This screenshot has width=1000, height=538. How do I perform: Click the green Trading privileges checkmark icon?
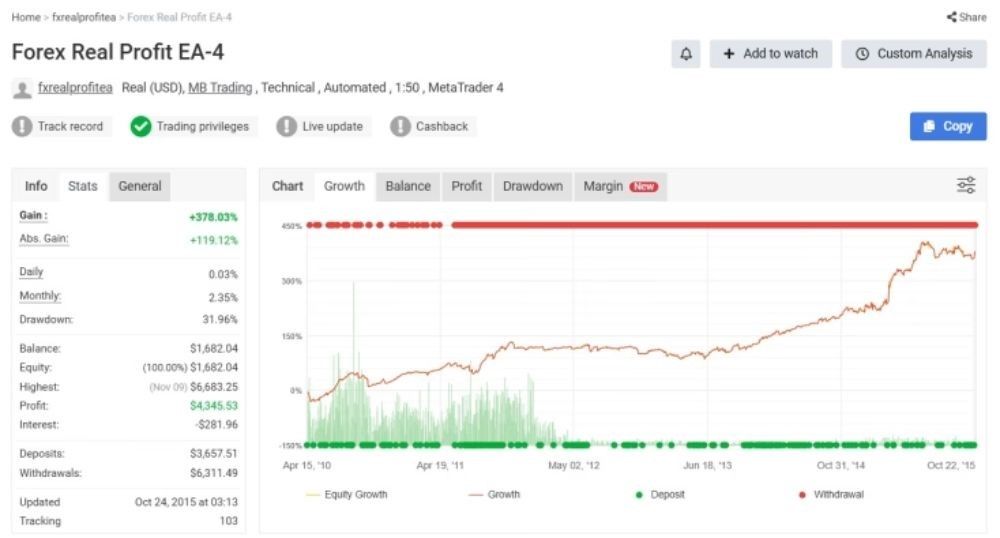141,127
